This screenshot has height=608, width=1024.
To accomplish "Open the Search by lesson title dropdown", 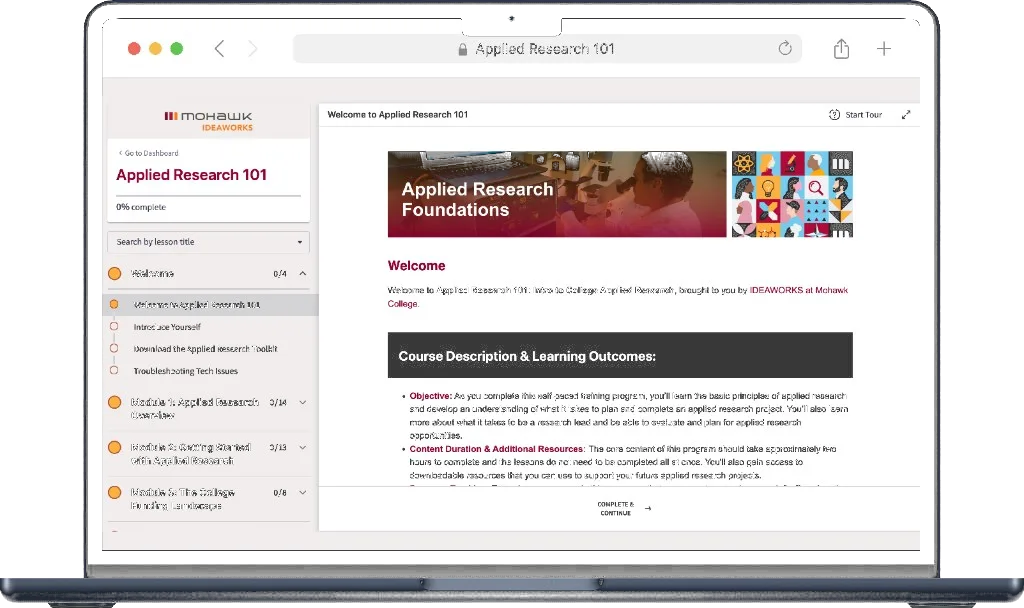I will point(208,242).
